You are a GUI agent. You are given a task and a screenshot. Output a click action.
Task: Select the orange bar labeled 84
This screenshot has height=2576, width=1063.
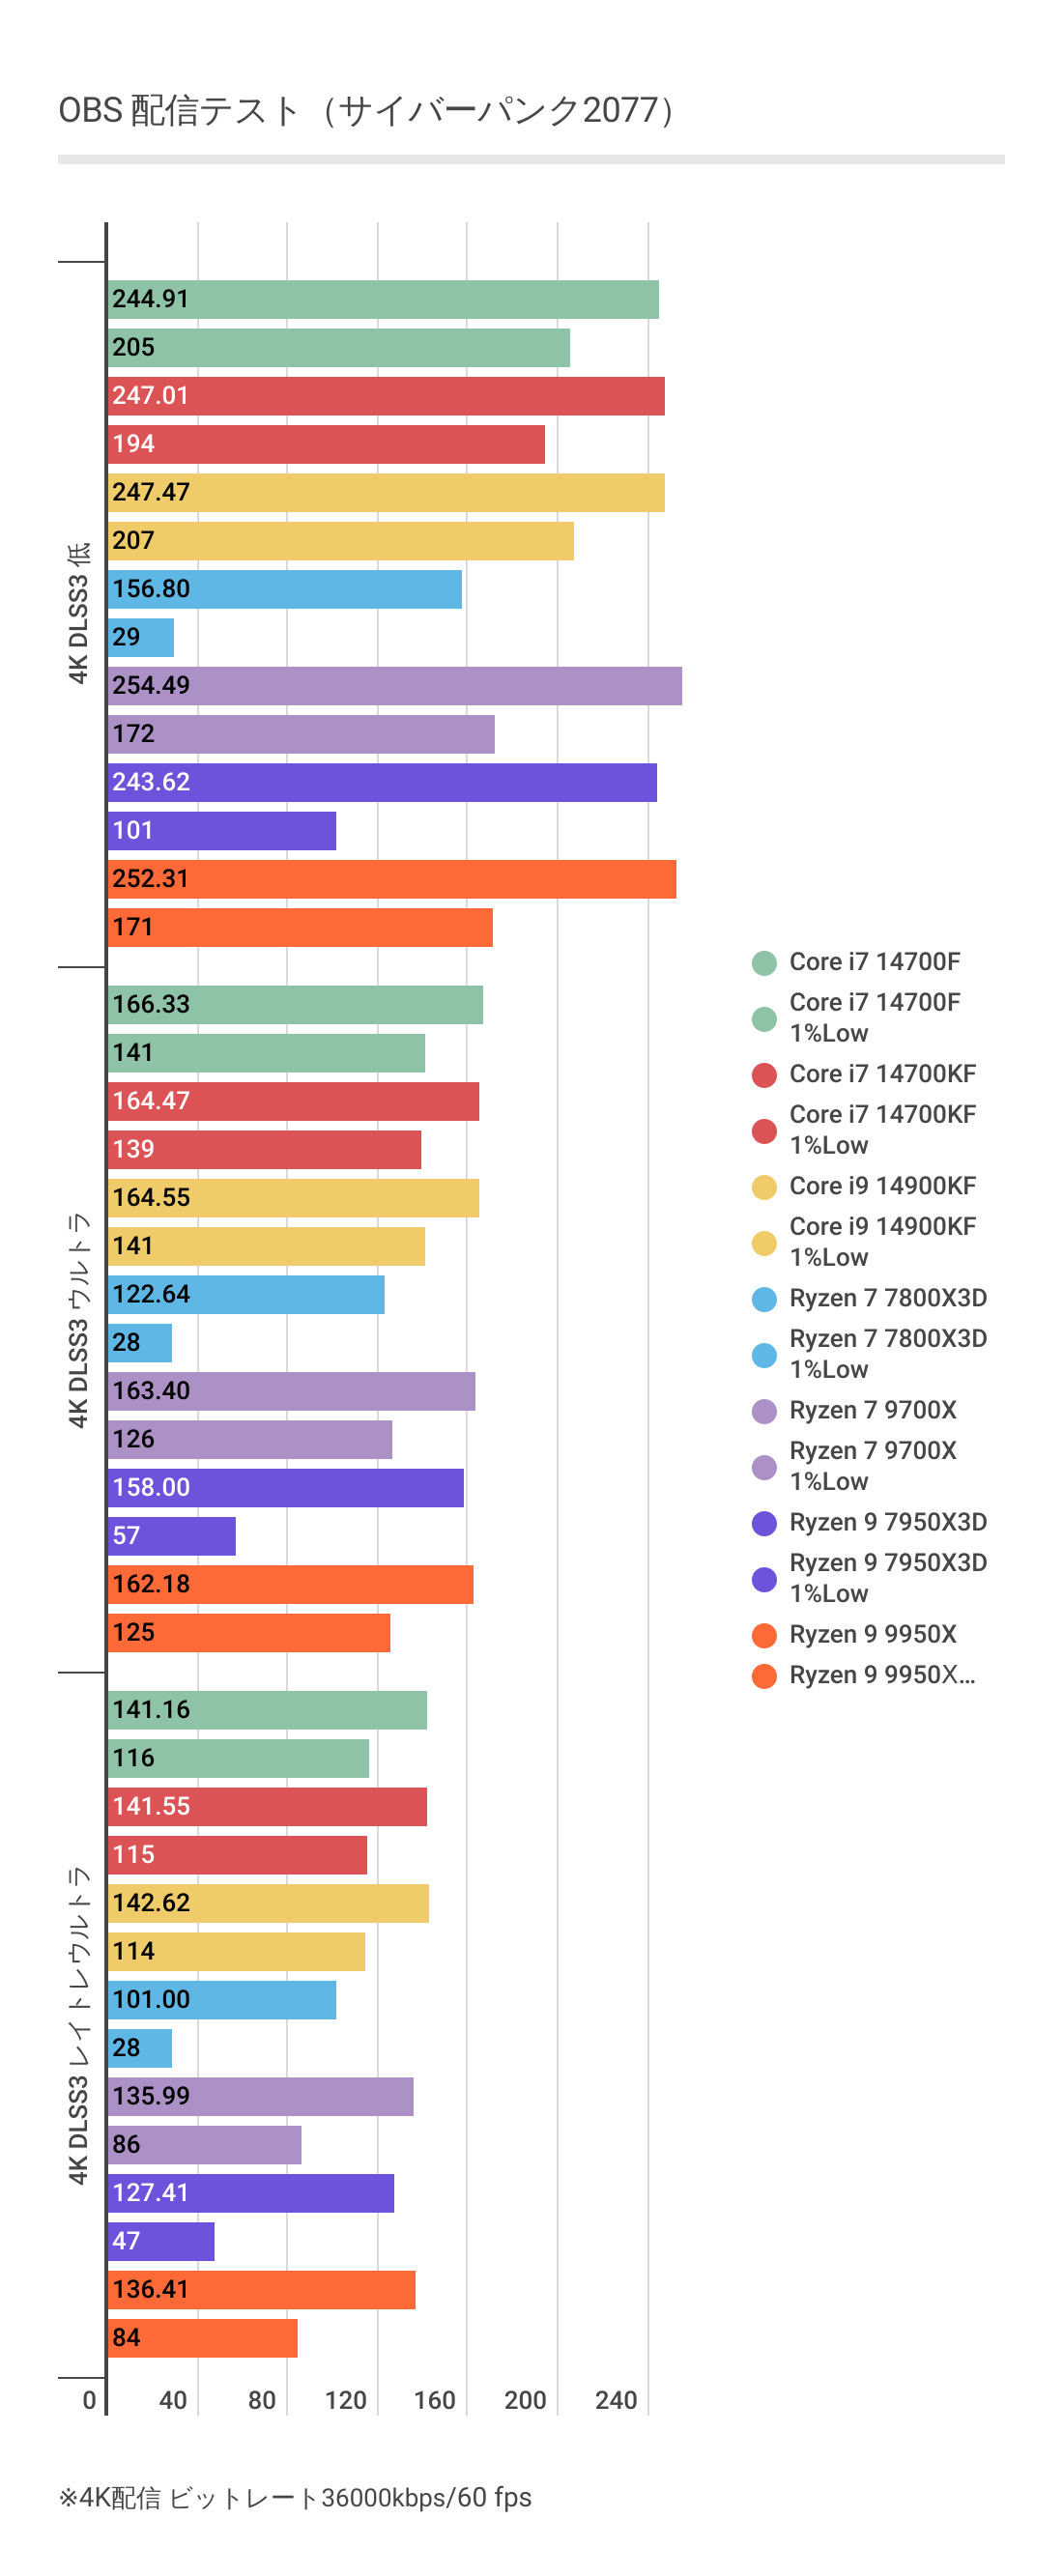[202, 2338]
